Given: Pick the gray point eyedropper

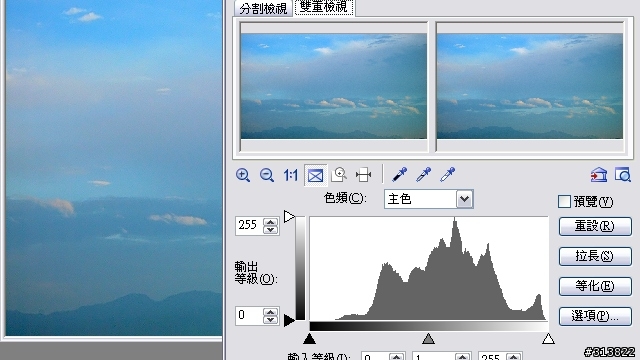Looking at the screenshot, I should click(423, 175).
